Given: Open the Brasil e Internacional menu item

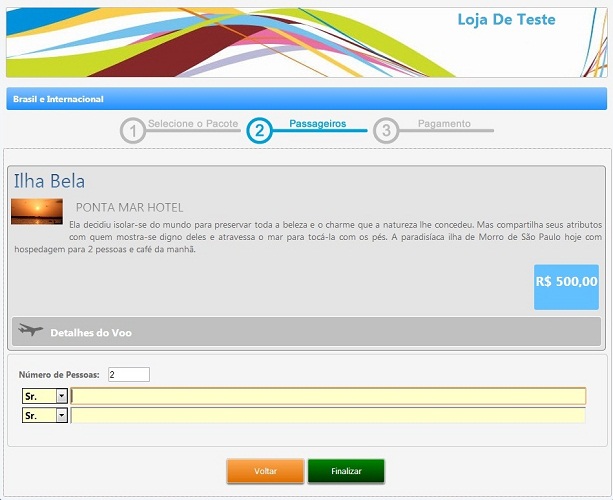Looking at the screenshot, I should (58, 99).
